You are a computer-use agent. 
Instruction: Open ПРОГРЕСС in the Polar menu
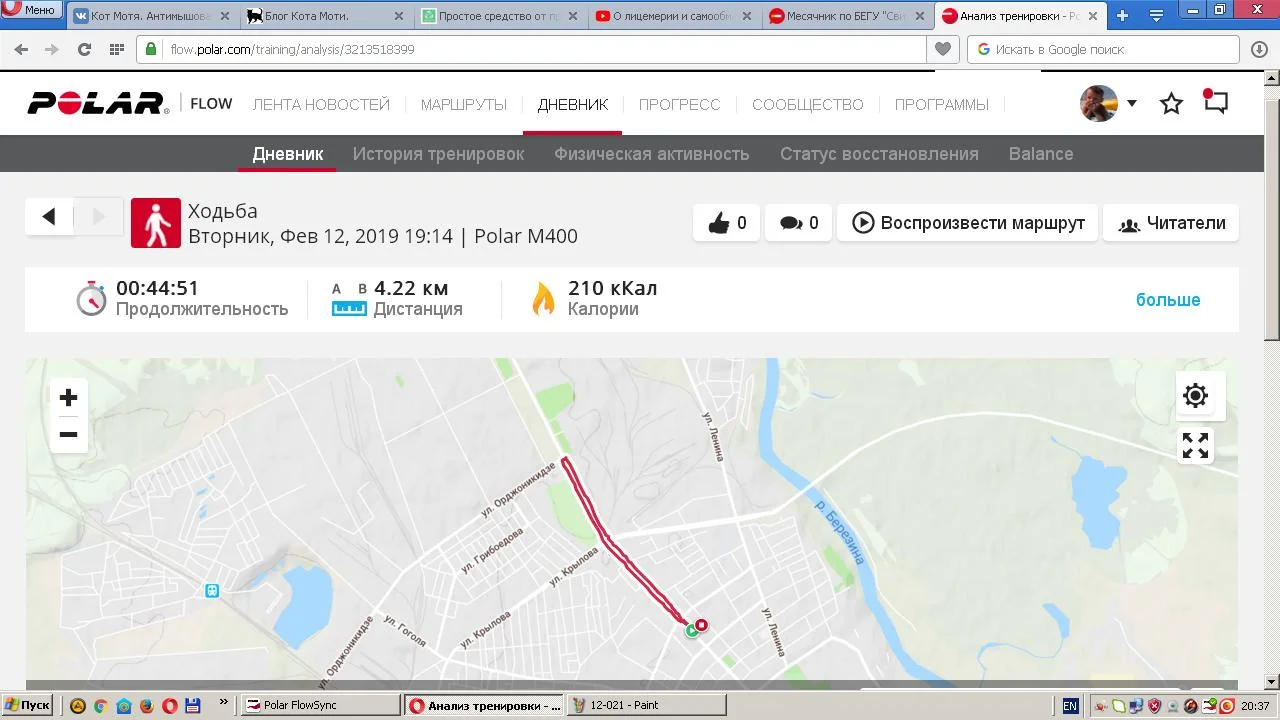(x=680, y=104)
